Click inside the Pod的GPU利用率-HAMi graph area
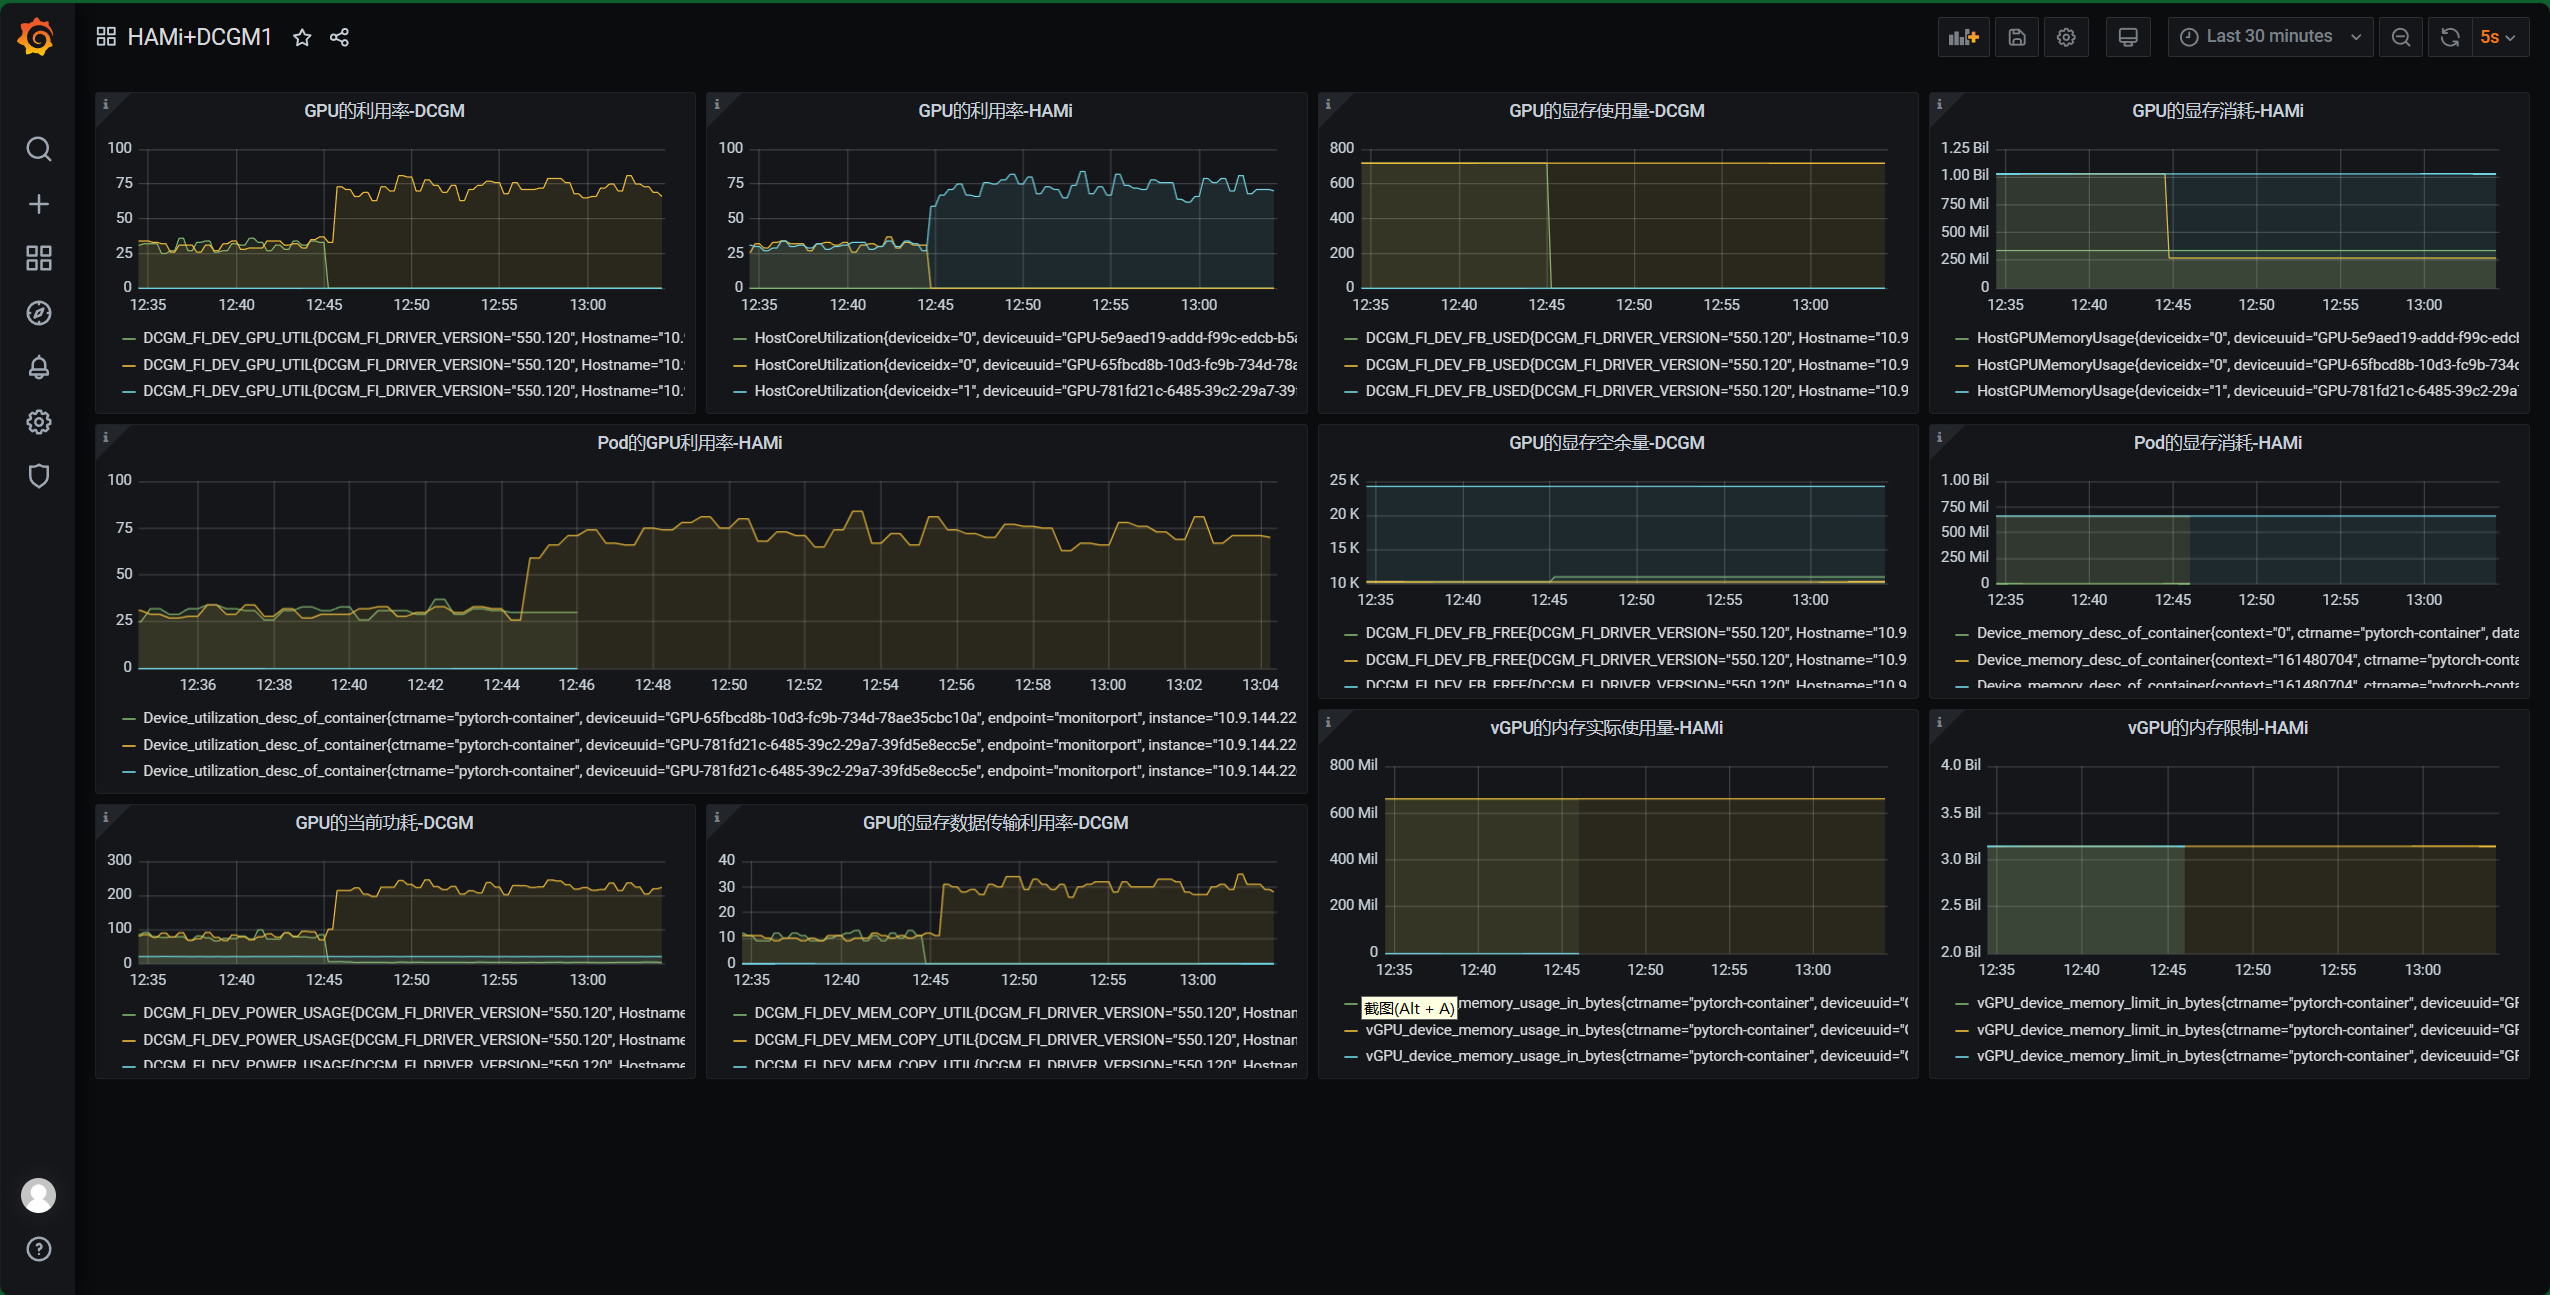Viewport: 2550px width, 1295px height. point(708,575)
